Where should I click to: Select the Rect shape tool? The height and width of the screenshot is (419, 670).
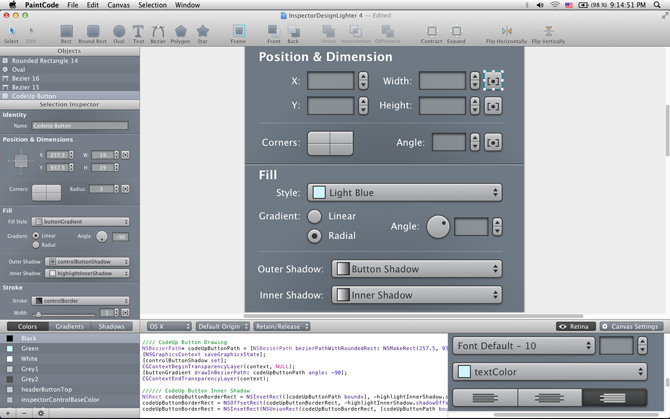click(x=66, y=34)
